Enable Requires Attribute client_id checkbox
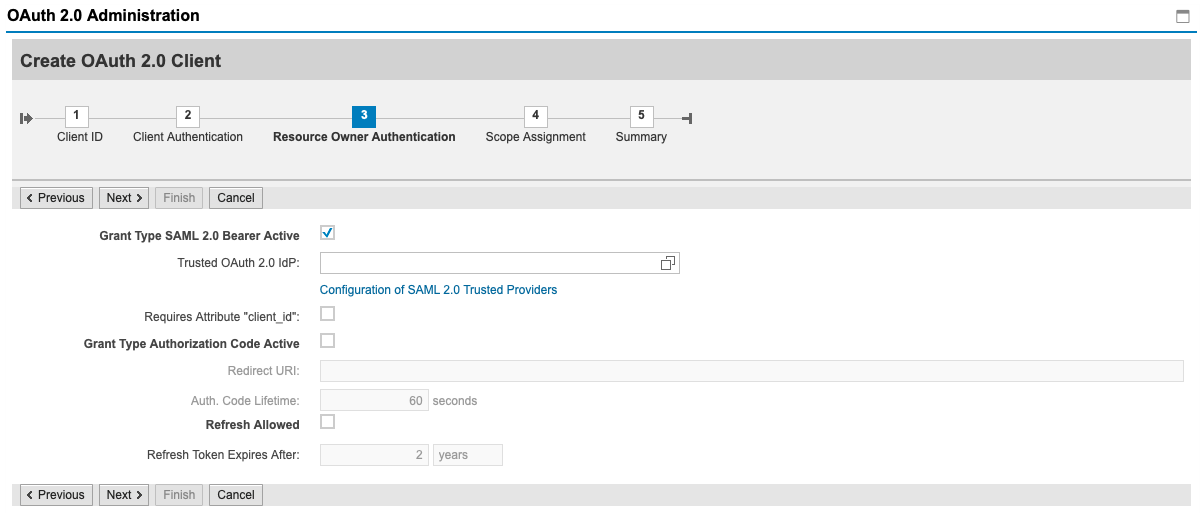 327,314
